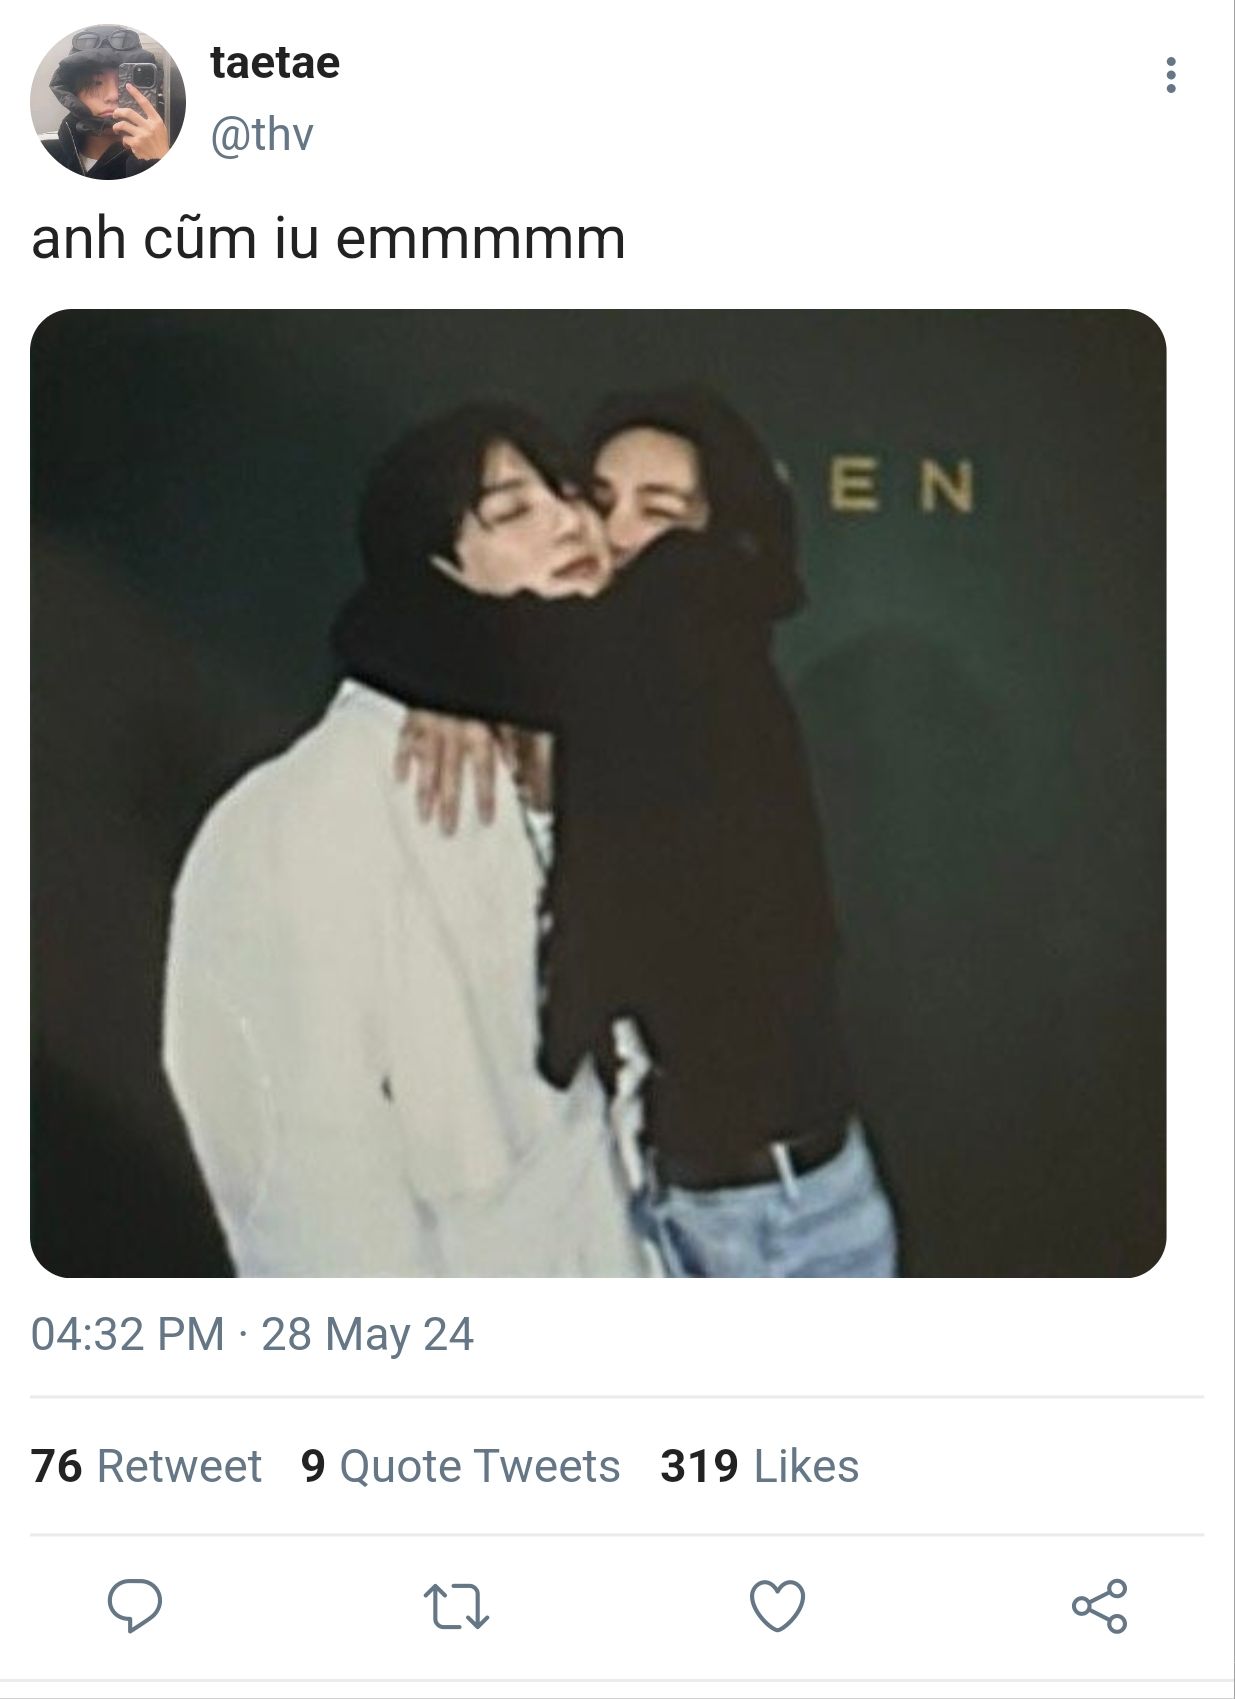Screen dimensions: 1235x1699
Task: Like the tweet with the heart icon
Action: tap(777, 1606)
